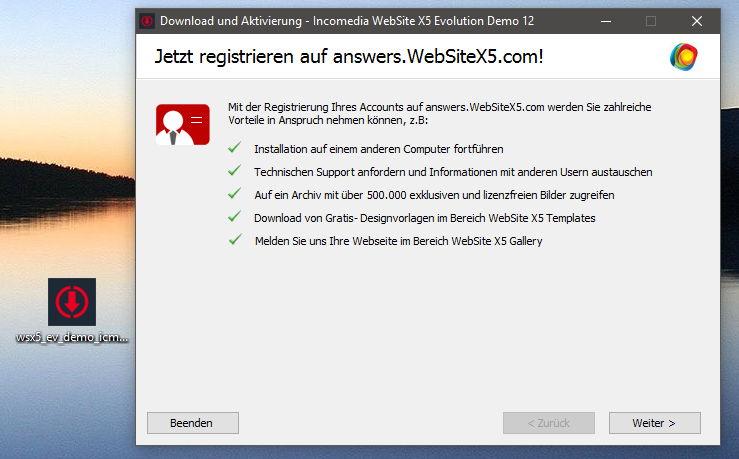Click the red user account card icon

pyautogui.click(x=183, y=124)
